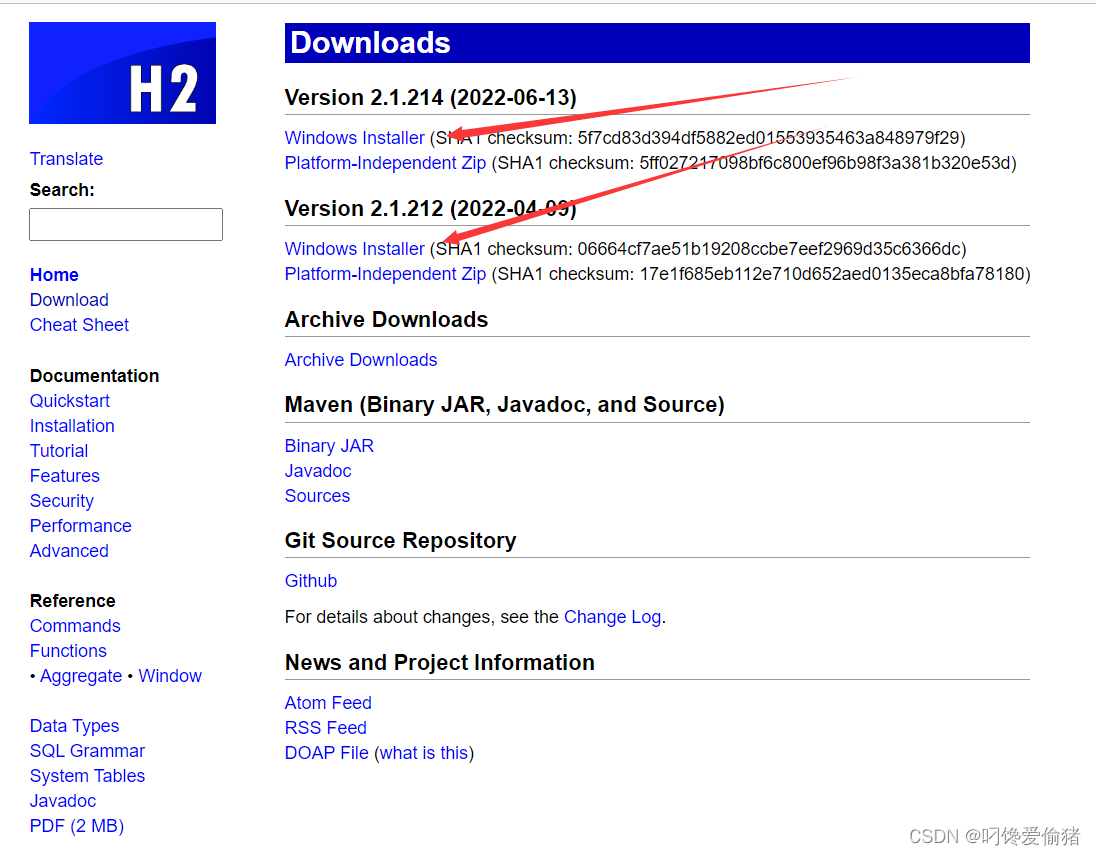Click the H2 logo image
Viewport: 1096px width, 855px height.
tap(122, 72)
